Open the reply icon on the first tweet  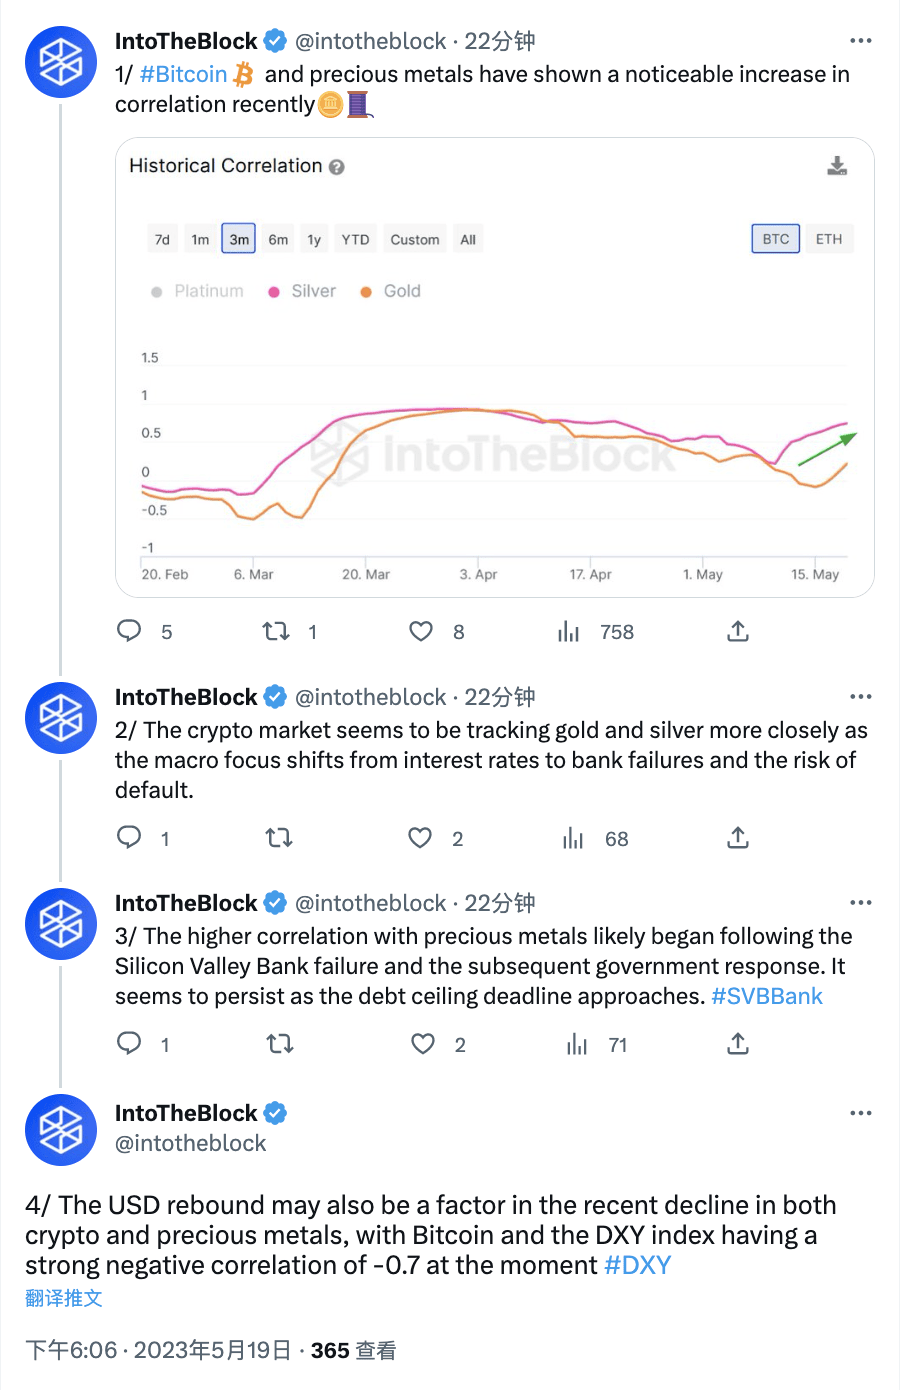[129, 631]
